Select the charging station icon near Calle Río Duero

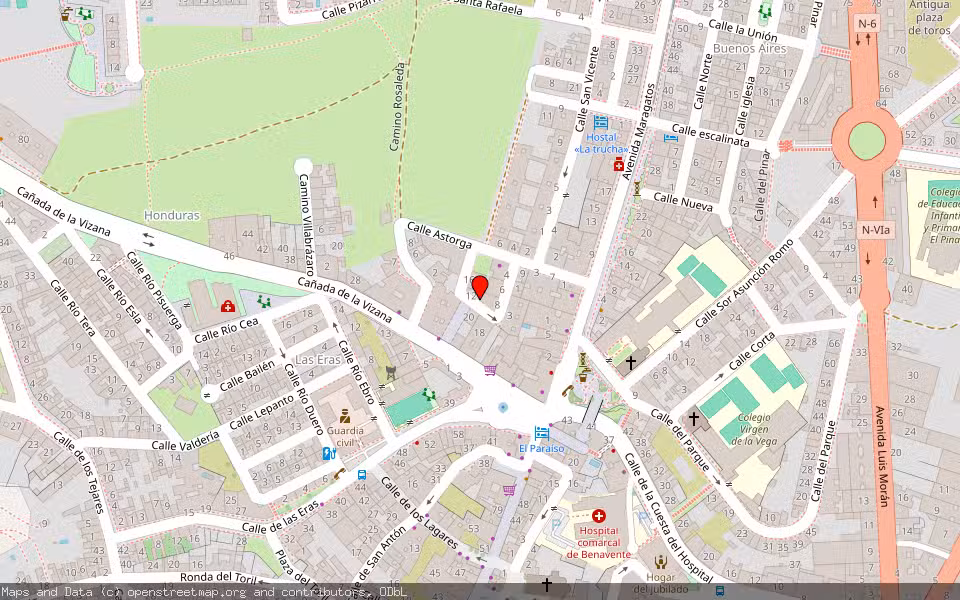(329, 454)
